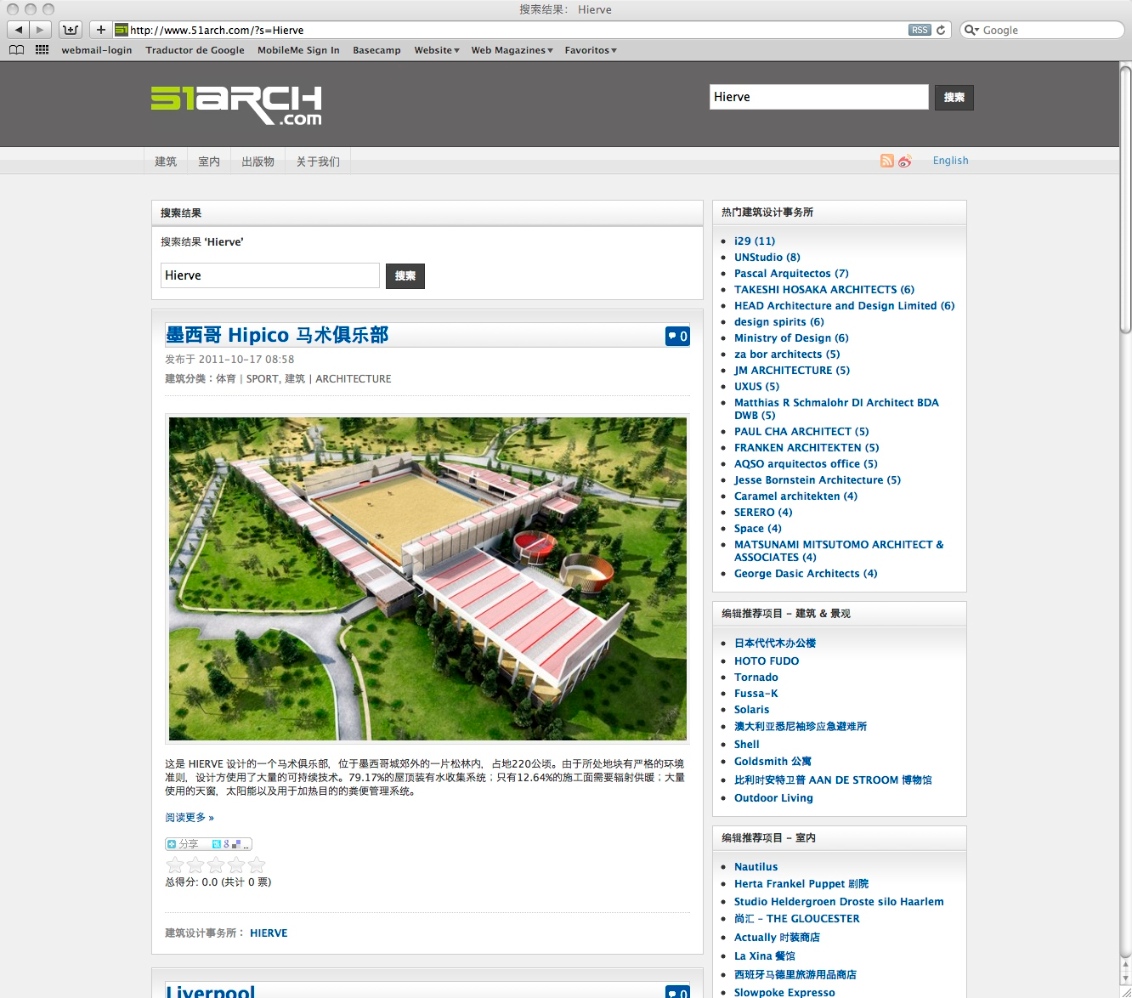Viewport: 1132px width, 998px height.
Task: Open the 出版物 navigation tab
Action: [258, 161]
